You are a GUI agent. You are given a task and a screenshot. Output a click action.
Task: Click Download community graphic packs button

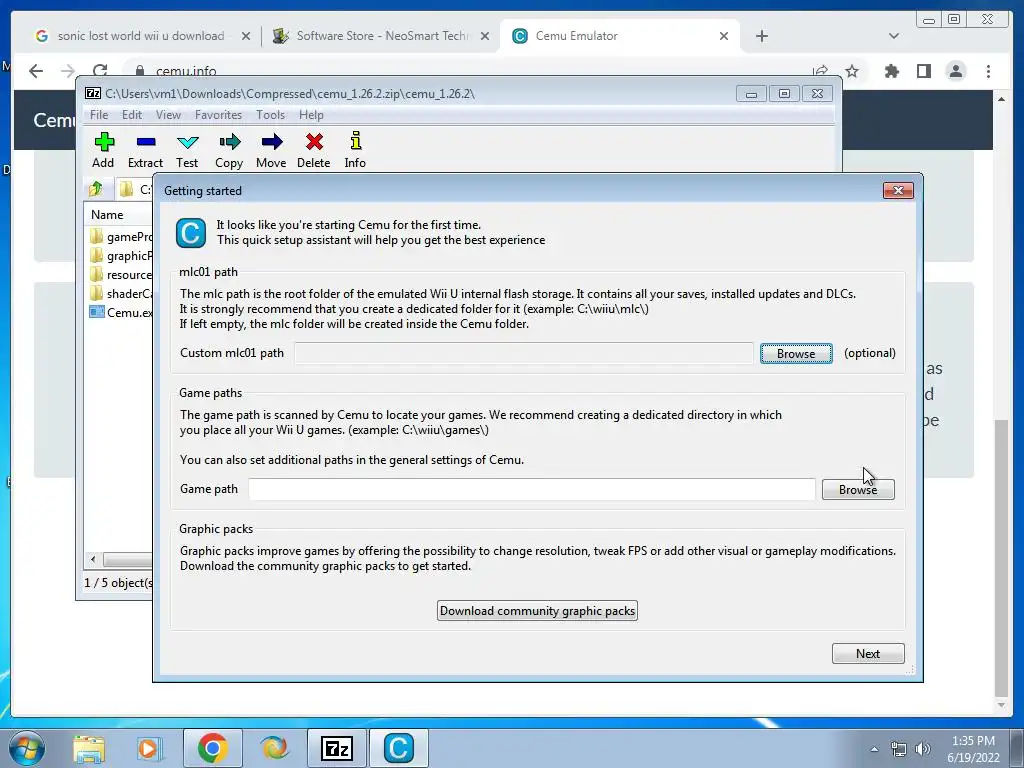point(537,611)
